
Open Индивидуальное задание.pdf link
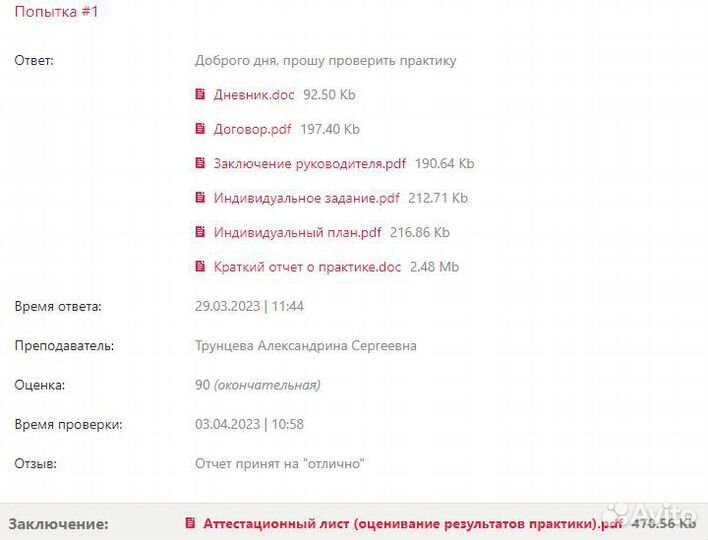(307, 198)
